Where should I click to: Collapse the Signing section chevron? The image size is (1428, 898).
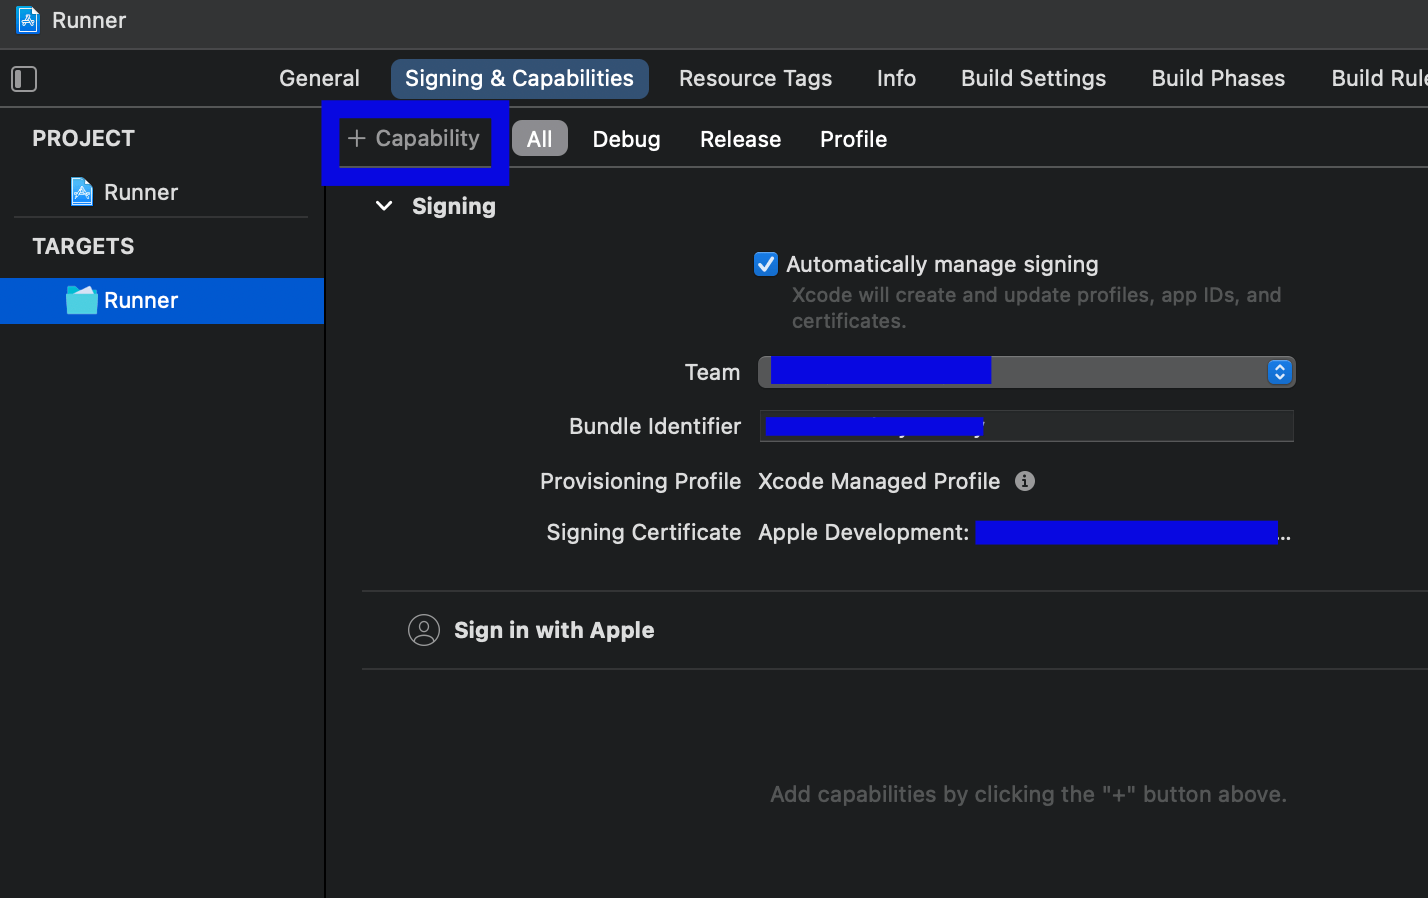click(384, 206)
